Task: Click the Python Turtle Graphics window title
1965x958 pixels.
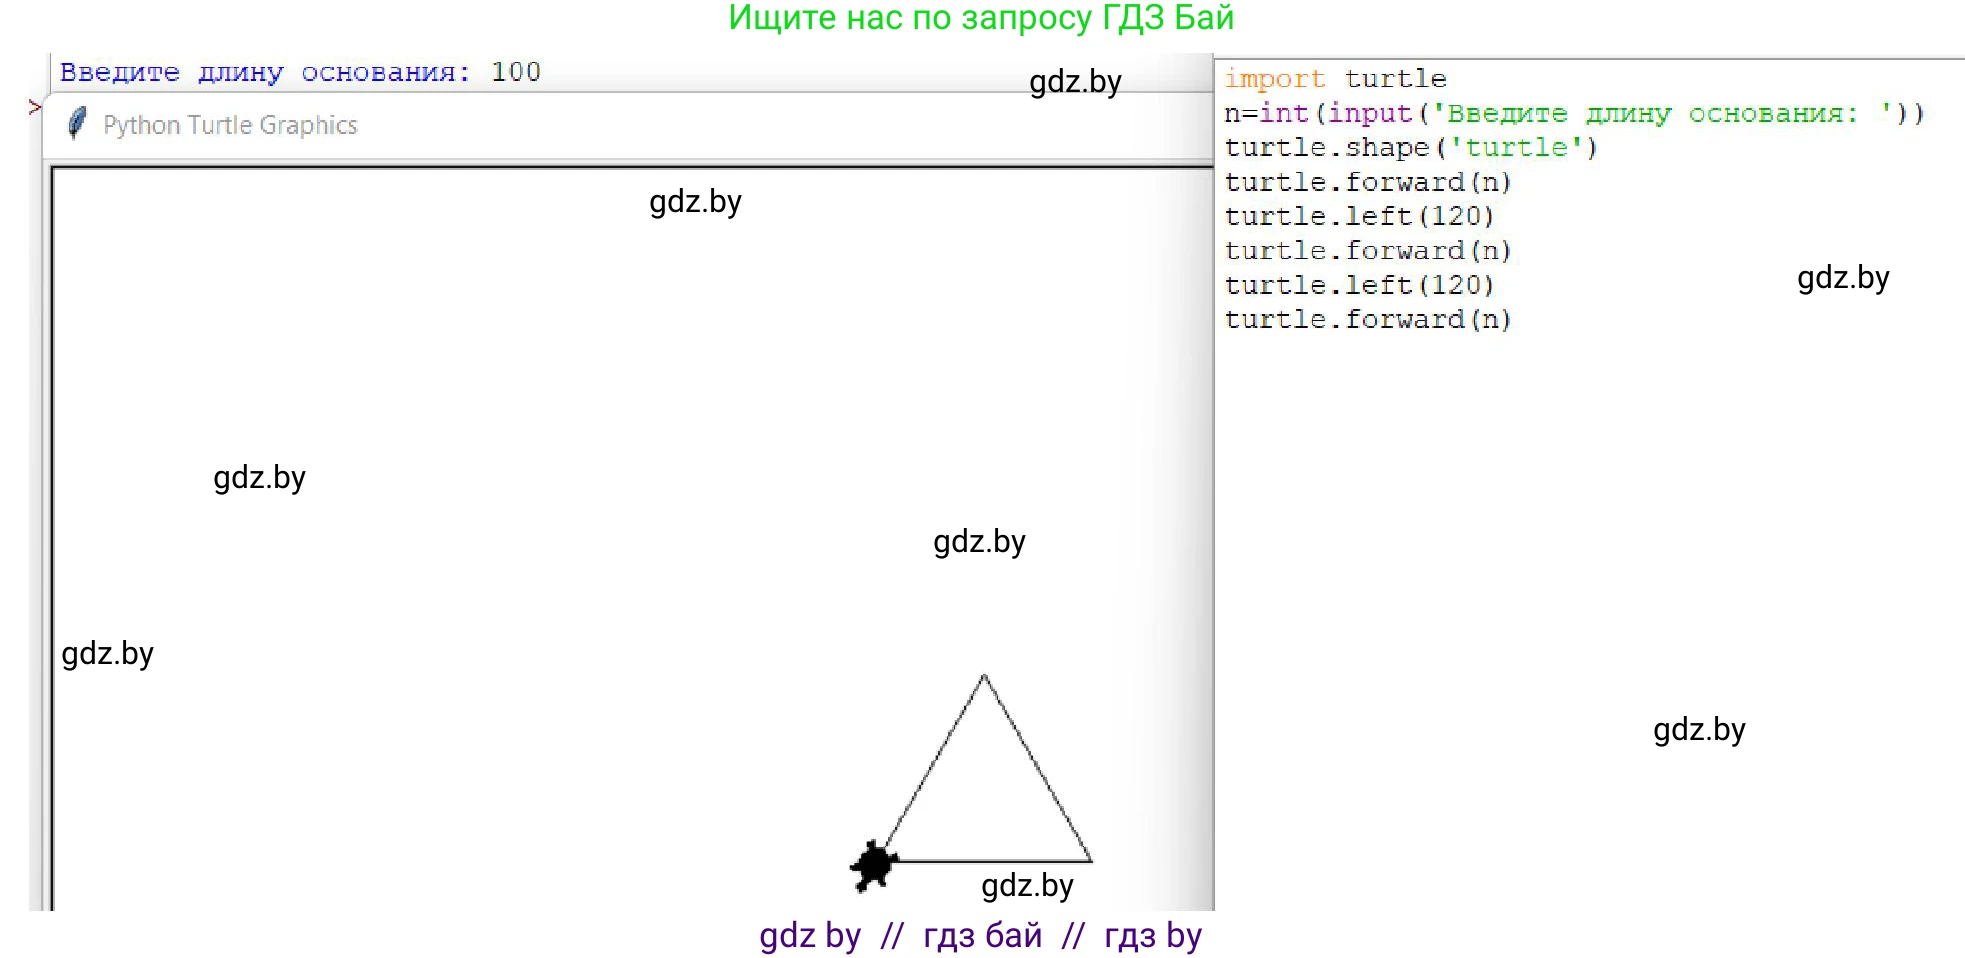Action: 230,125
